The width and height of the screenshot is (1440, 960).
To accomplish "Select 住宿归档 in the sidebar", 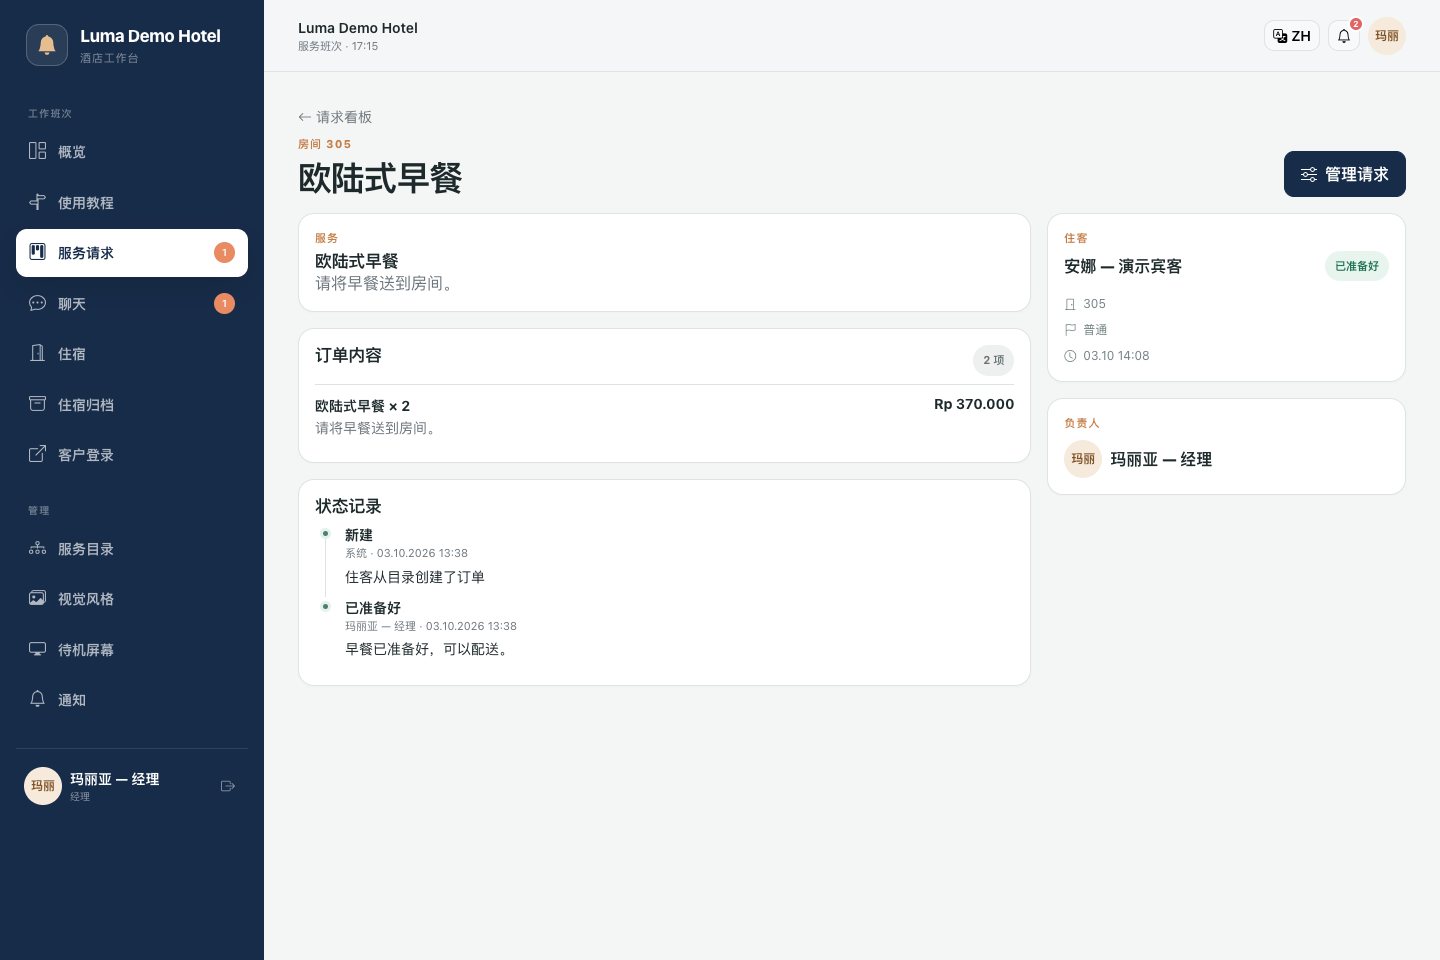I will point(132,404).
